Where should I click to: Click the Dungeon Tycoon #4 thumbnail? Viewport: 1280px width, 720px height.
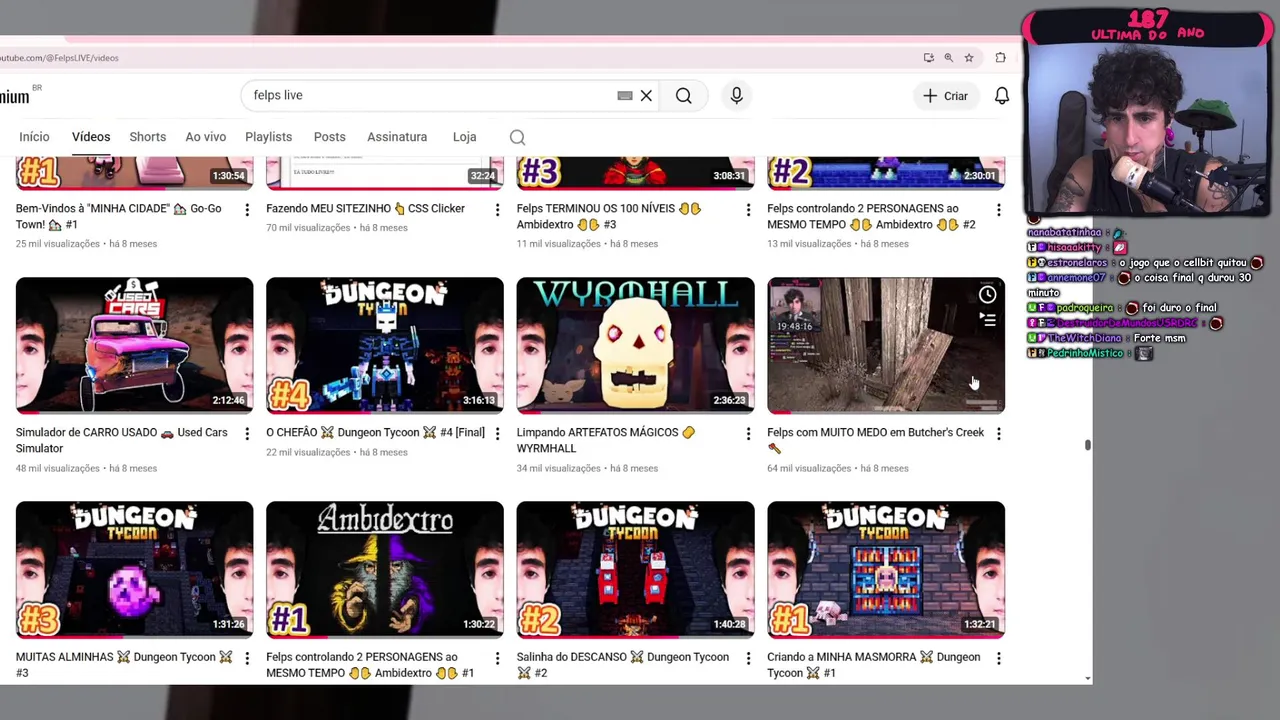point(385,345)
